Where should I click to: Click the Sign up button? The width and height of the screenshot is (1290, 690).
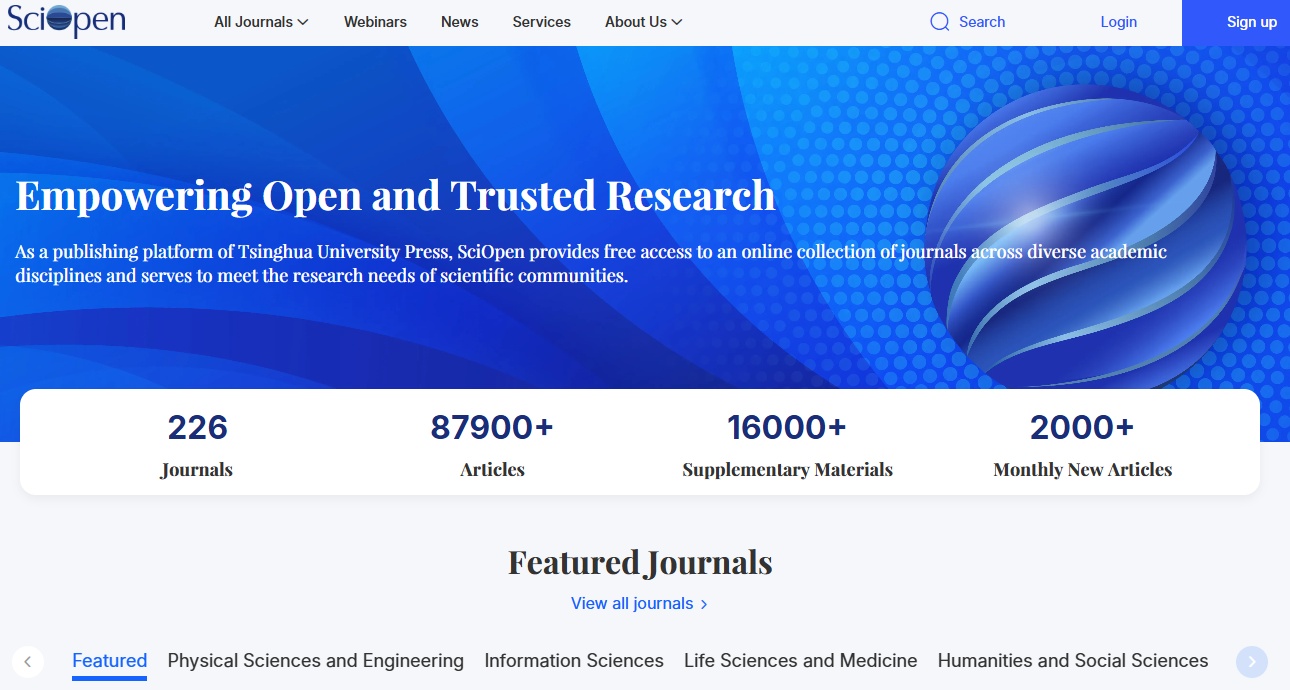(1236, 23)
